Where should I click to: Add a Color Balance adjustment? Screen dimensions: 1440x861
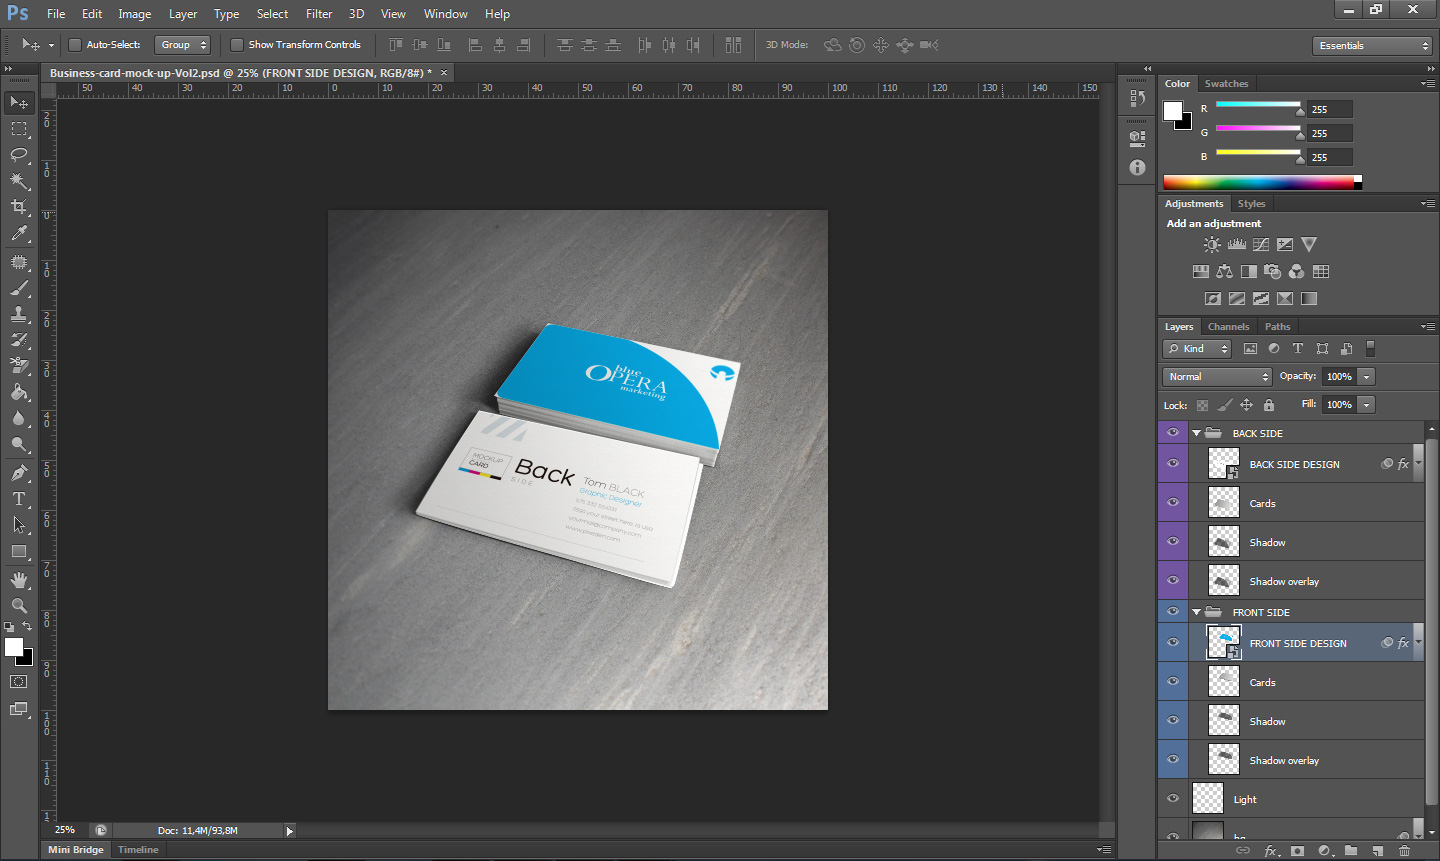pyautogui.click(x=1224, y=271)
